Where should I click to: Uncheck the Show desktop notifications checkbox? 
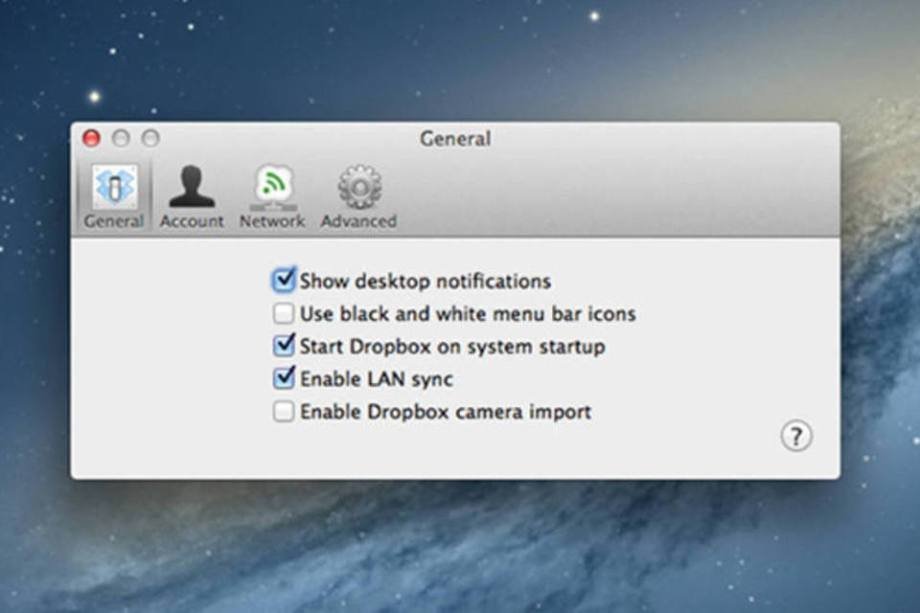click(284, 280)
